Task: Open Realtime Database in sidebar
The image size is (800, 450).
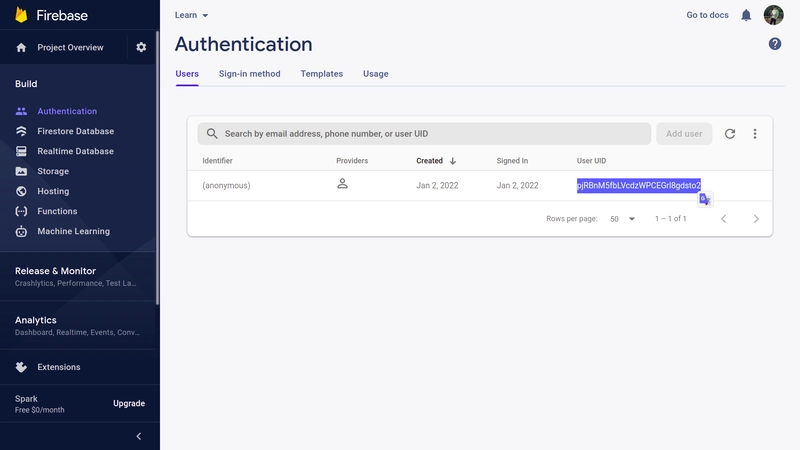Action: coord(76,151)
